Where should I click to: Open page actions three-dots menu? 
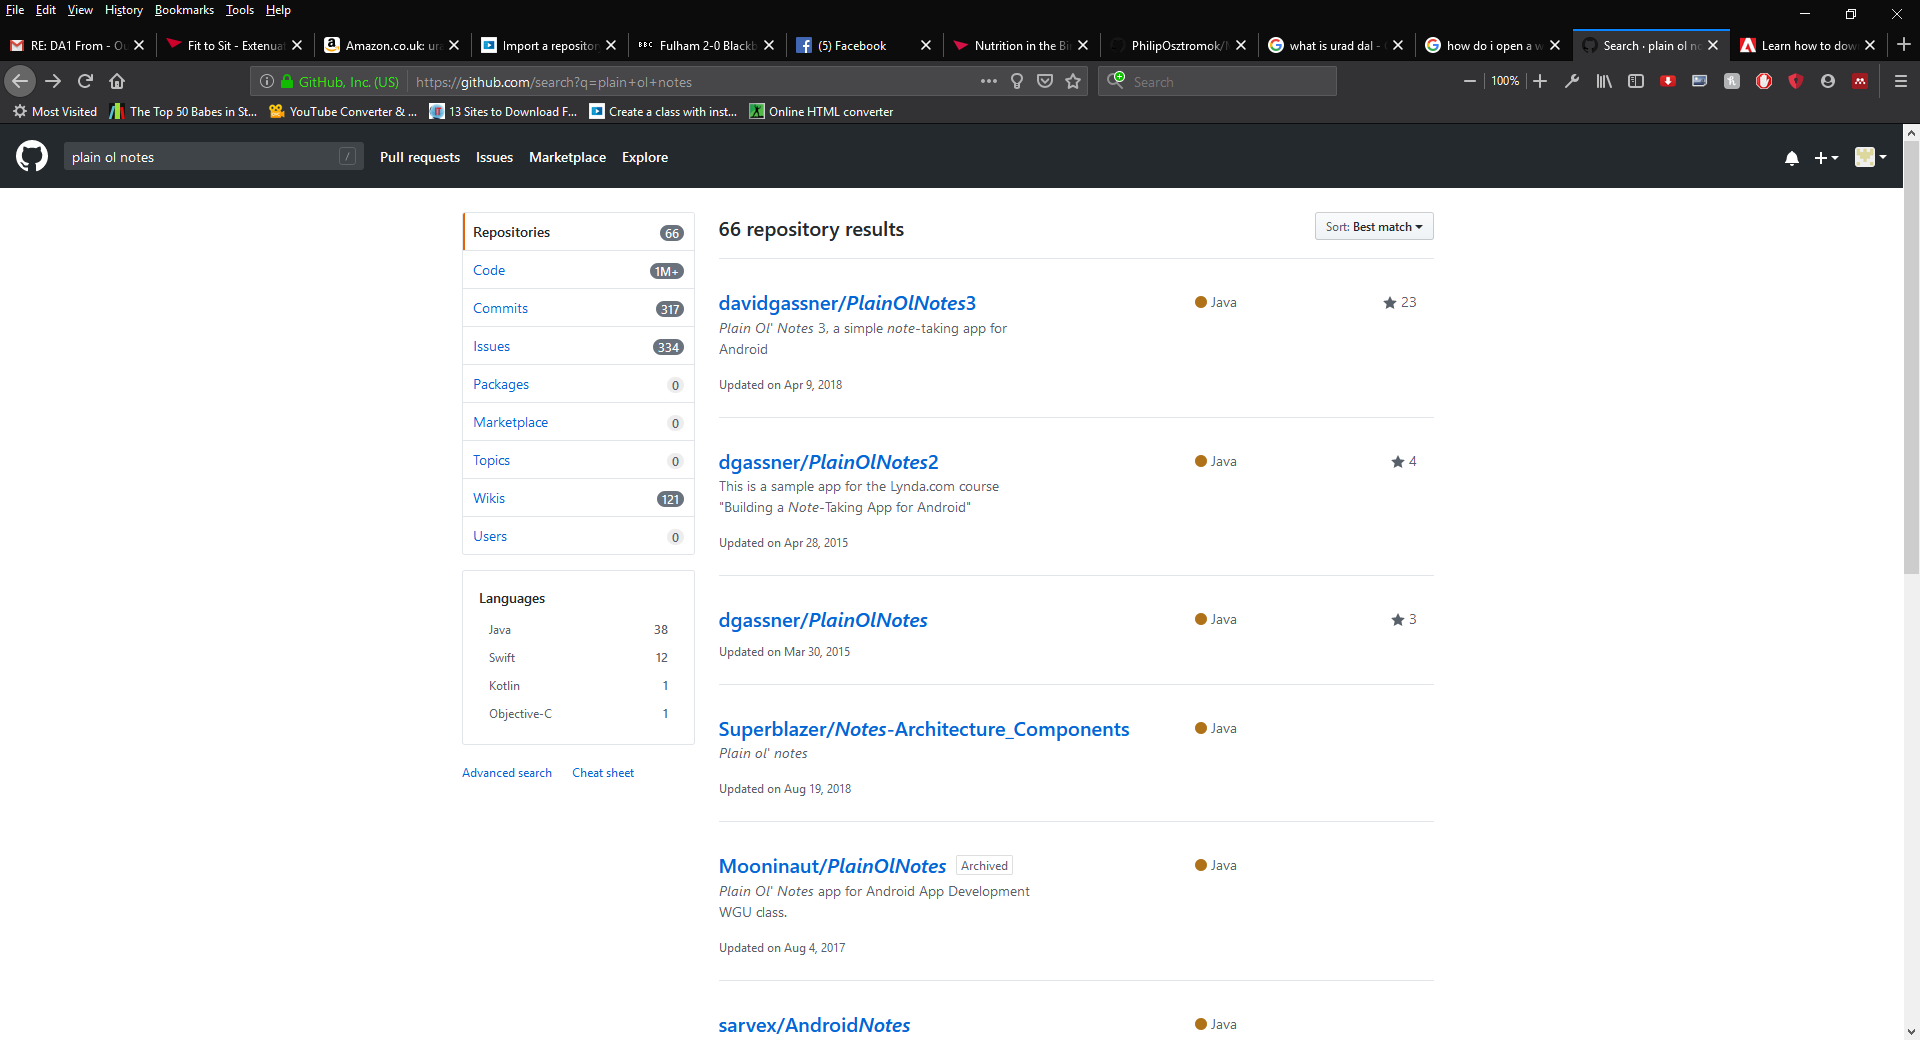[x=989, y=81]
